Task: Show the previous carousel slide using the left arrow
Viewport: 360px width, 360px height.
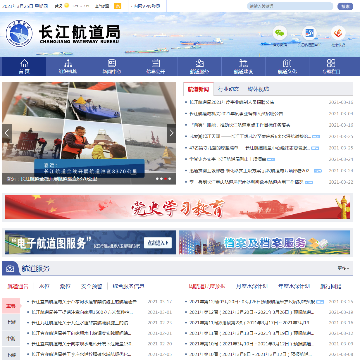Action: coord(7,133)
